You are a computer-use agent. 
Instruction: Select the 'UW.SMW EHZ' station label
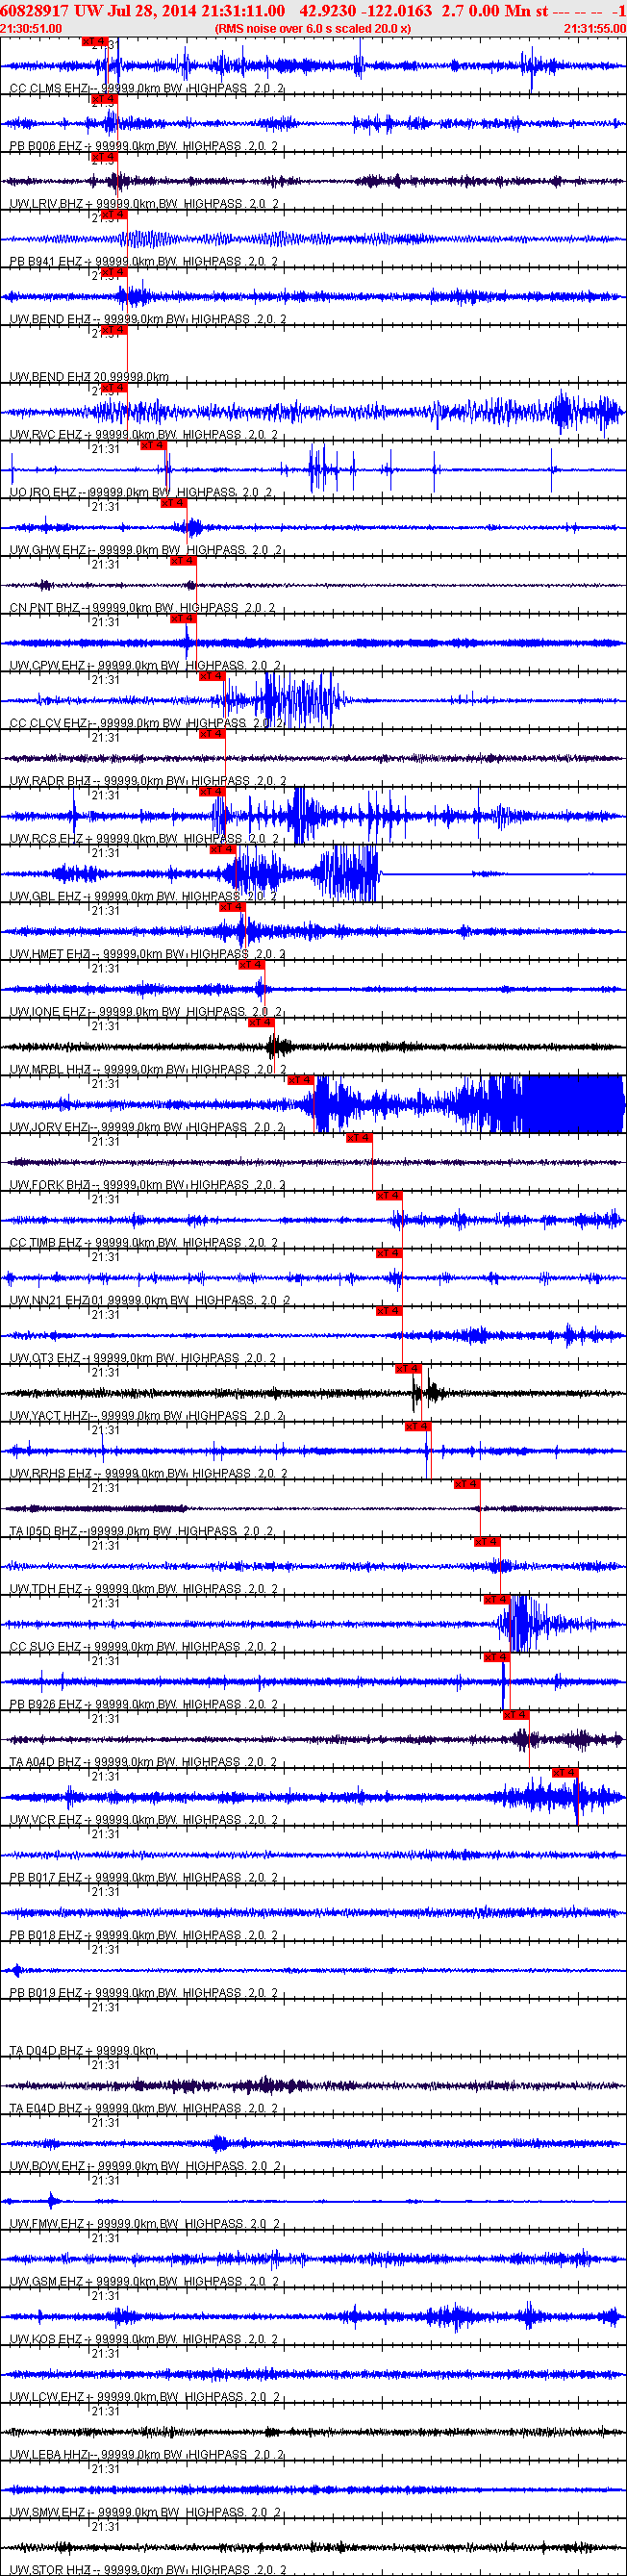(47, 2513)
